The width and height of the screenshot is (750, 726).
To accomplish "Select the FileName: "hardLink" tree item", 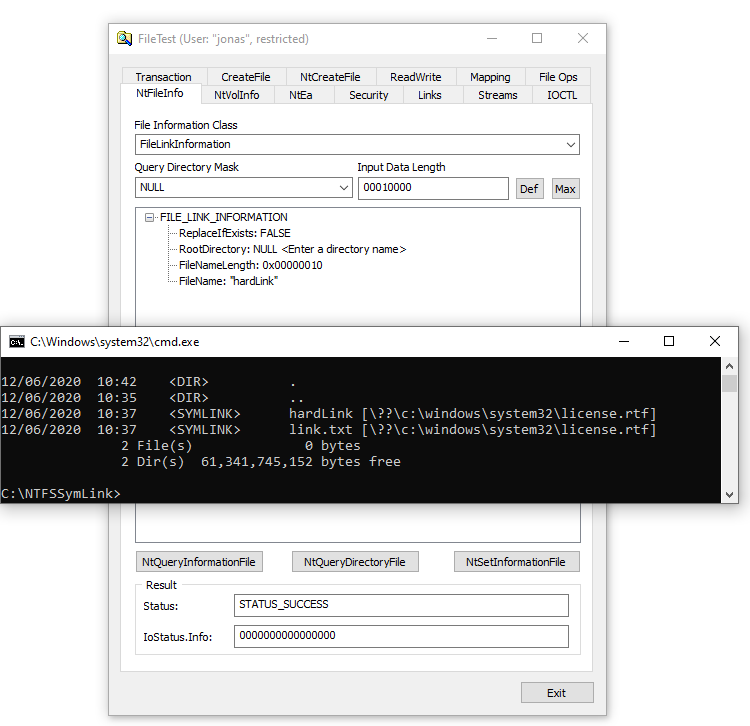I will tap(229, 281).
